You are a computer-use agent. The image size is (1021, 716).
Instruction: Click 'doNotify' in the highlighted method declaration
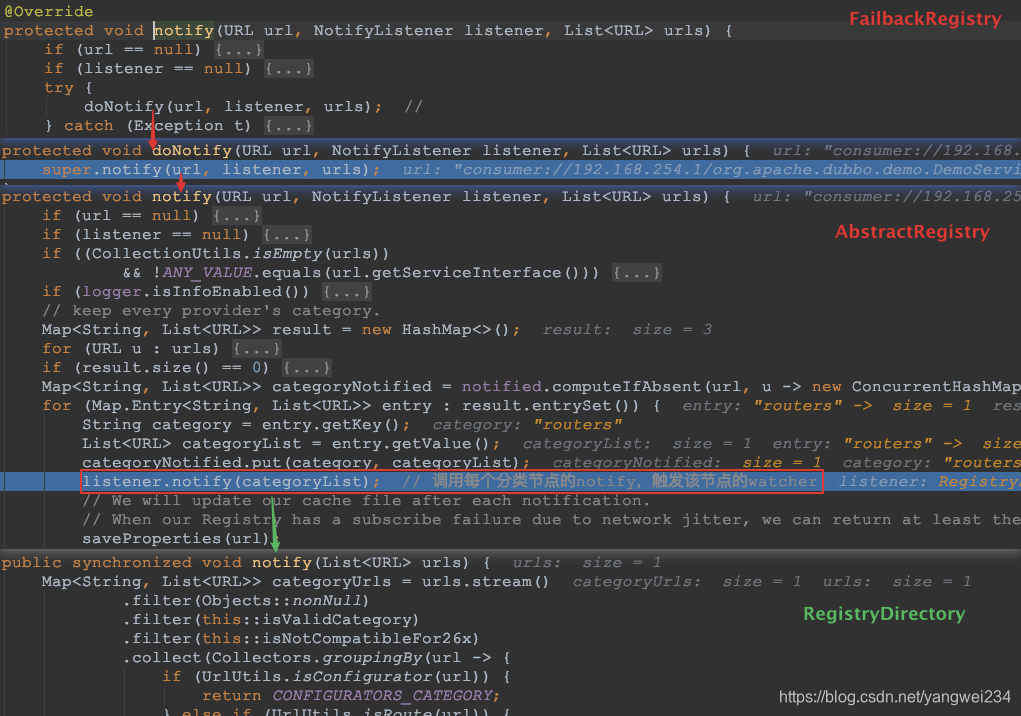click(192, 150)
